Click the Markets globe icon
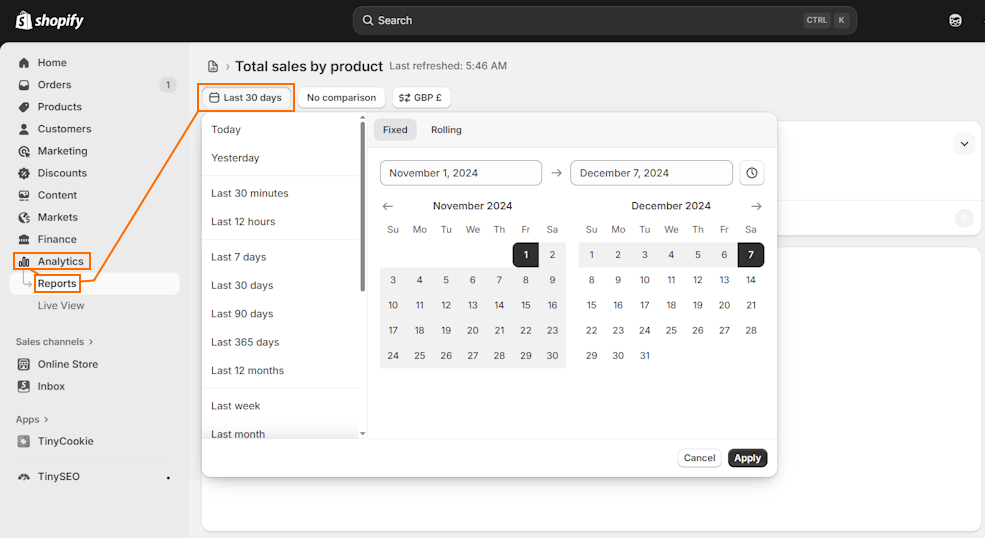The height and width of the screenshot is (538, 985). coord(24,217)
